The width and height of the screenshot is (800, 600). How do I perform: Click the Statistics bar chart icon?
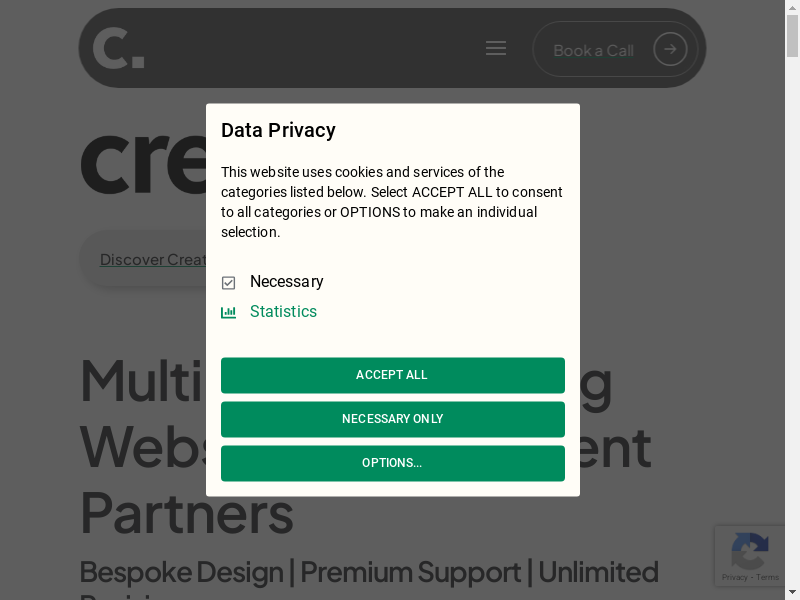click(229, 312)
